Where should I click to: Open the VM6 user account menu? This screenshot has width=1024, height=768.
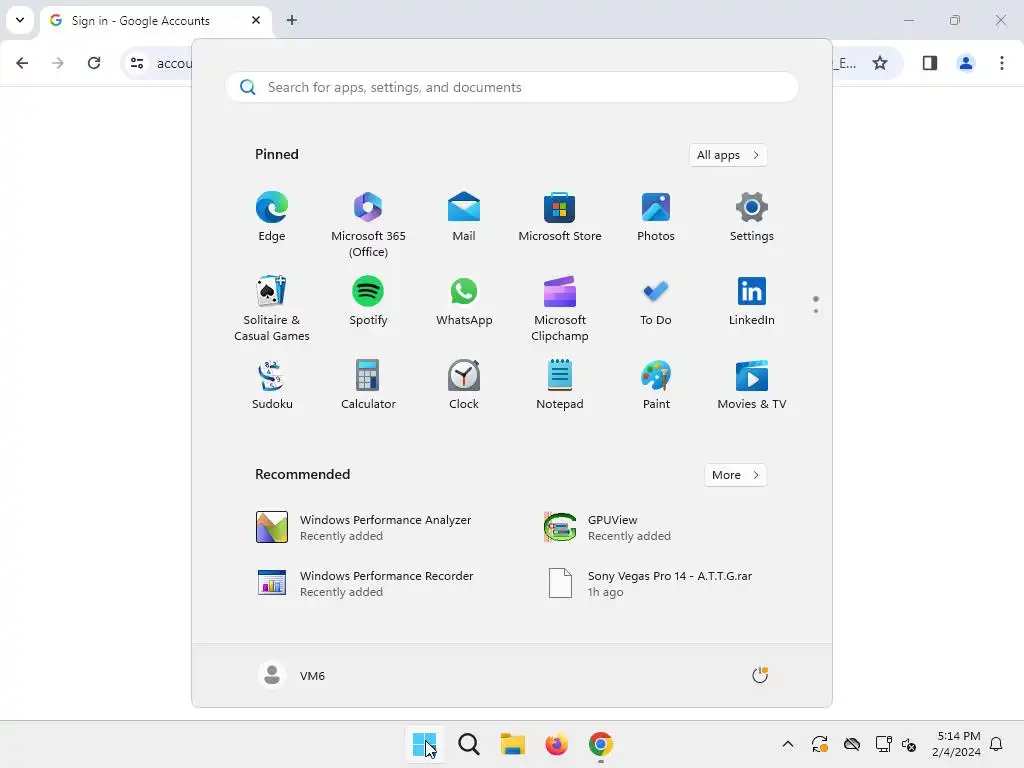click(x=292, y=675)
